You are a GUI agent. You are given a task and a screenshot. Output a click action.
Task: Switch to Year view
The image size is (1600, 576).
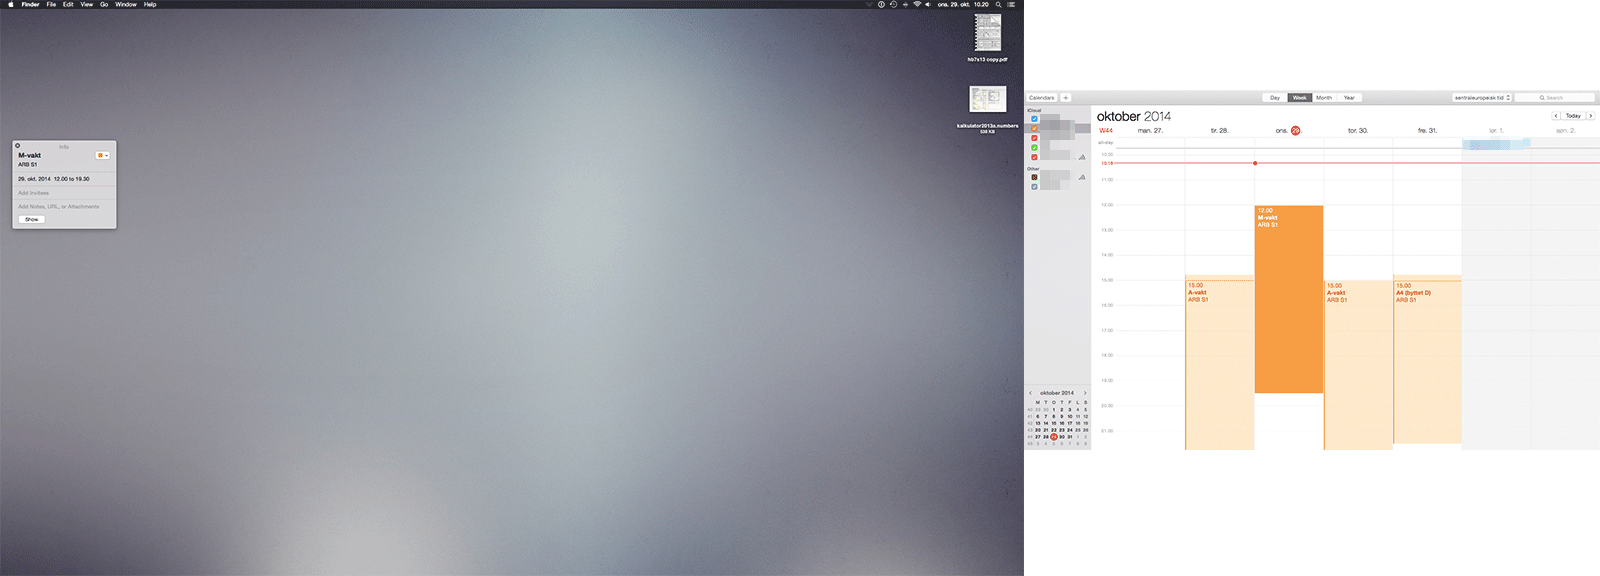click(1349, 98)
